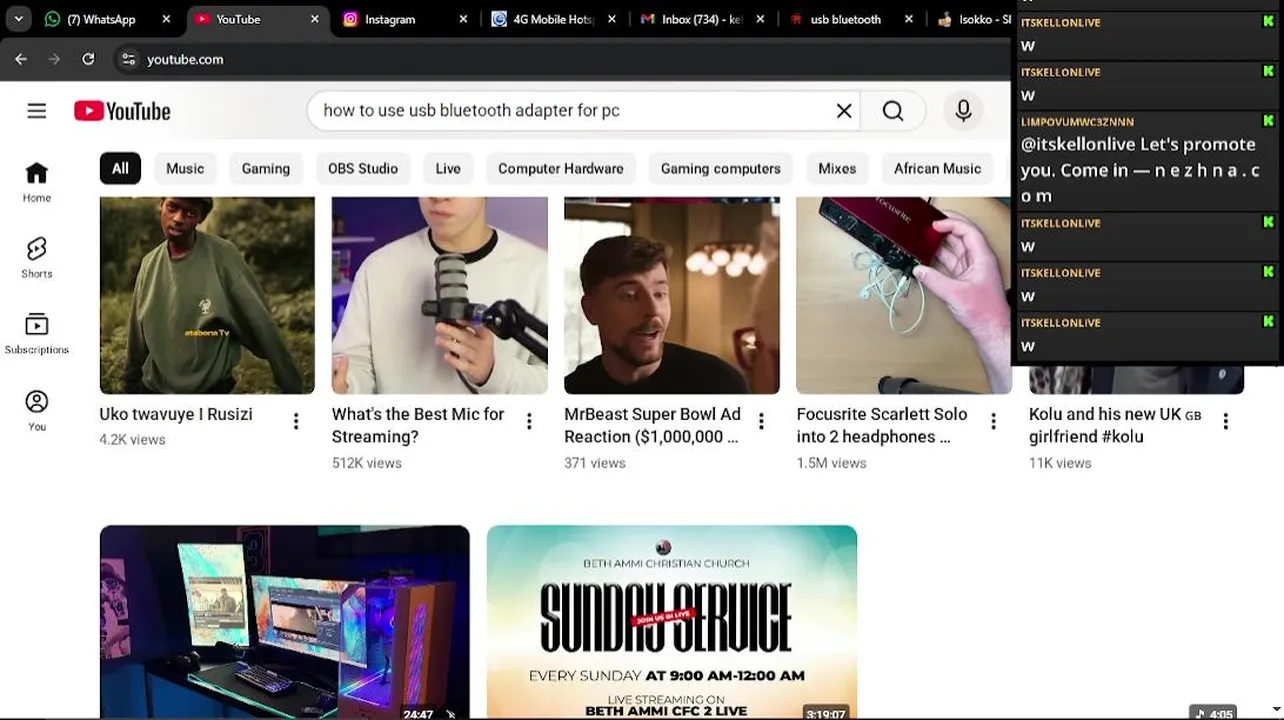
Task: Select the Live filter chip
Action: (x=448, y=168)
